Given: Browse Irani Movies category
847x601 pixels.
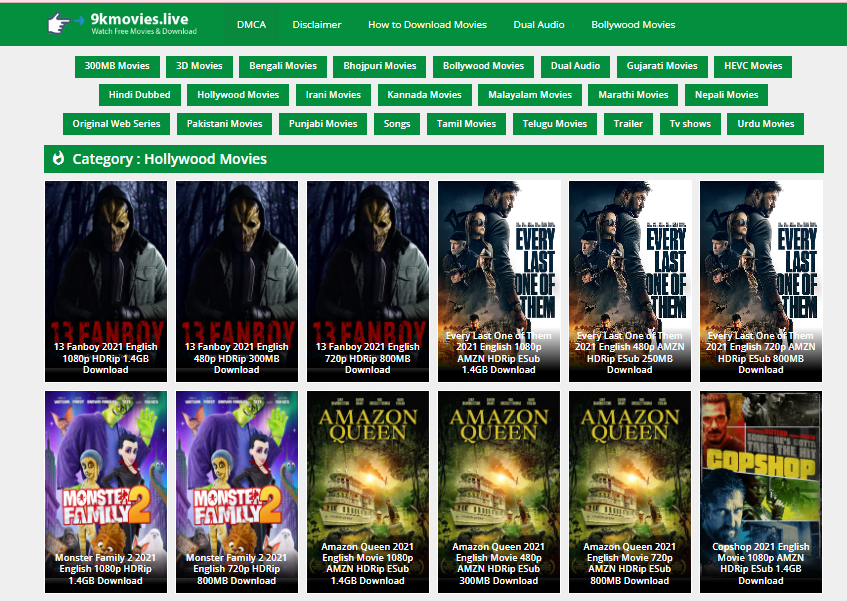Looking at the screenshot, I should pyautogui.click(x=333, y=95).
